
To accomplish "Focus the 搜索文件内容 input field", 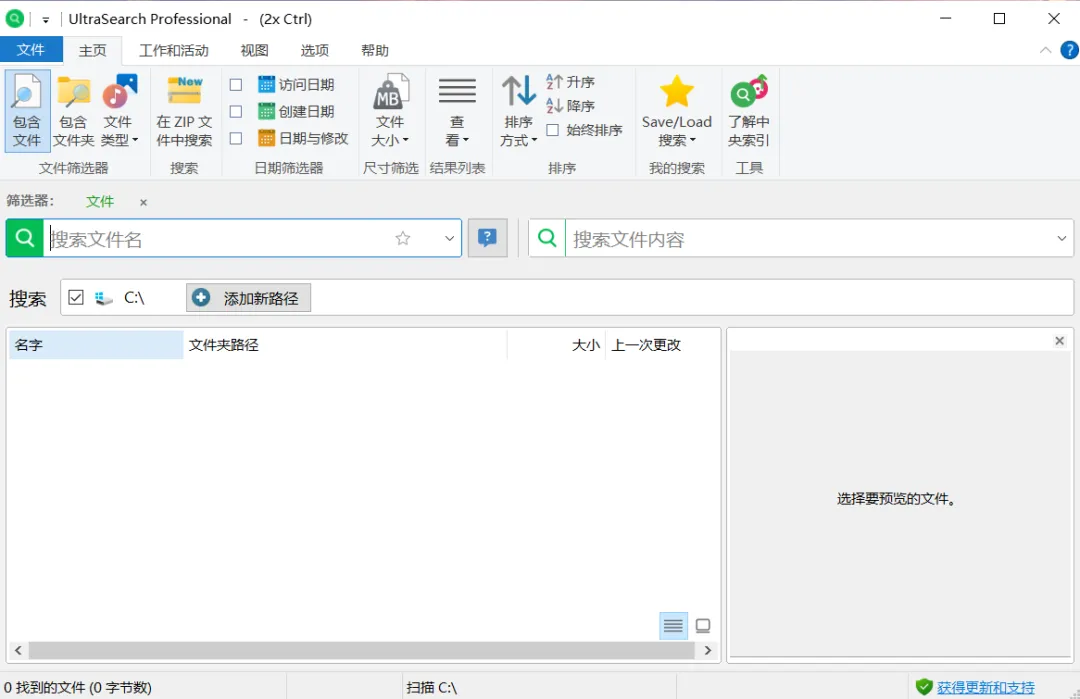I will [807, 238].
